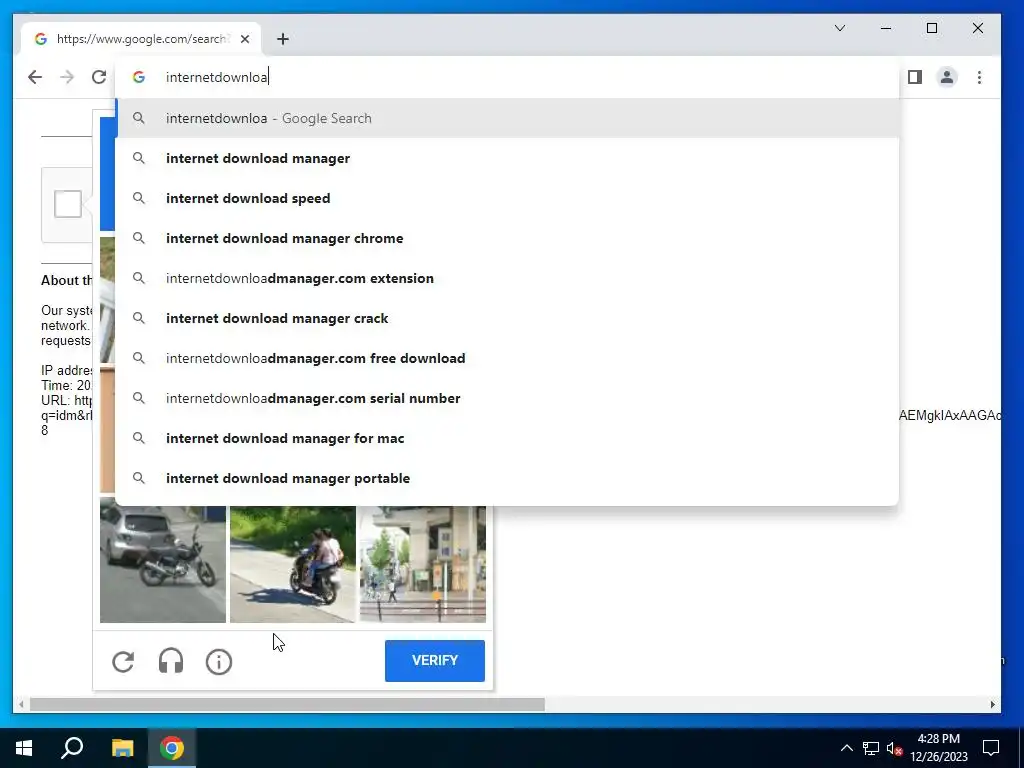Click the Chrome taskbar icon

172,748
